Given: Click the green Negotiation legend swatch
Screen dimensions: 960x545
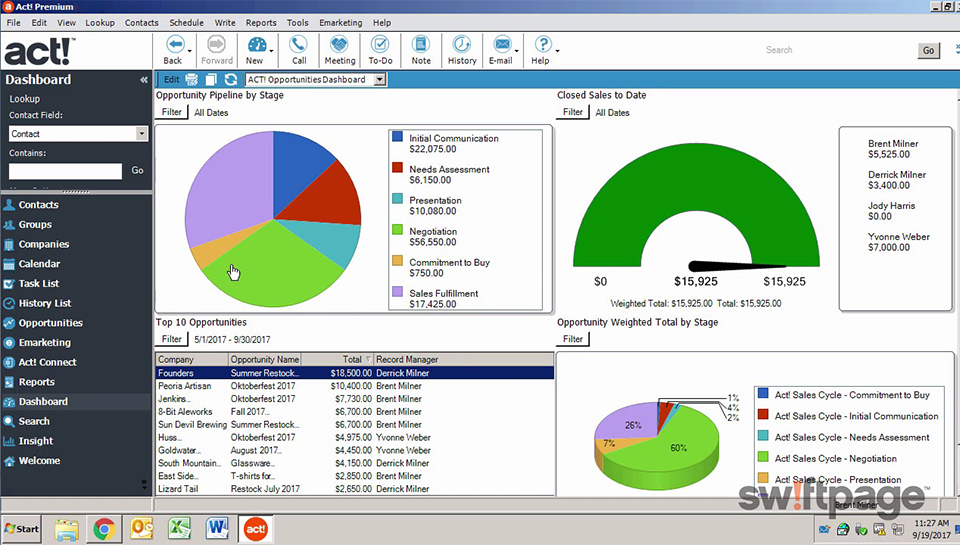Looking at the screenshot, I should tap(397, 230).
